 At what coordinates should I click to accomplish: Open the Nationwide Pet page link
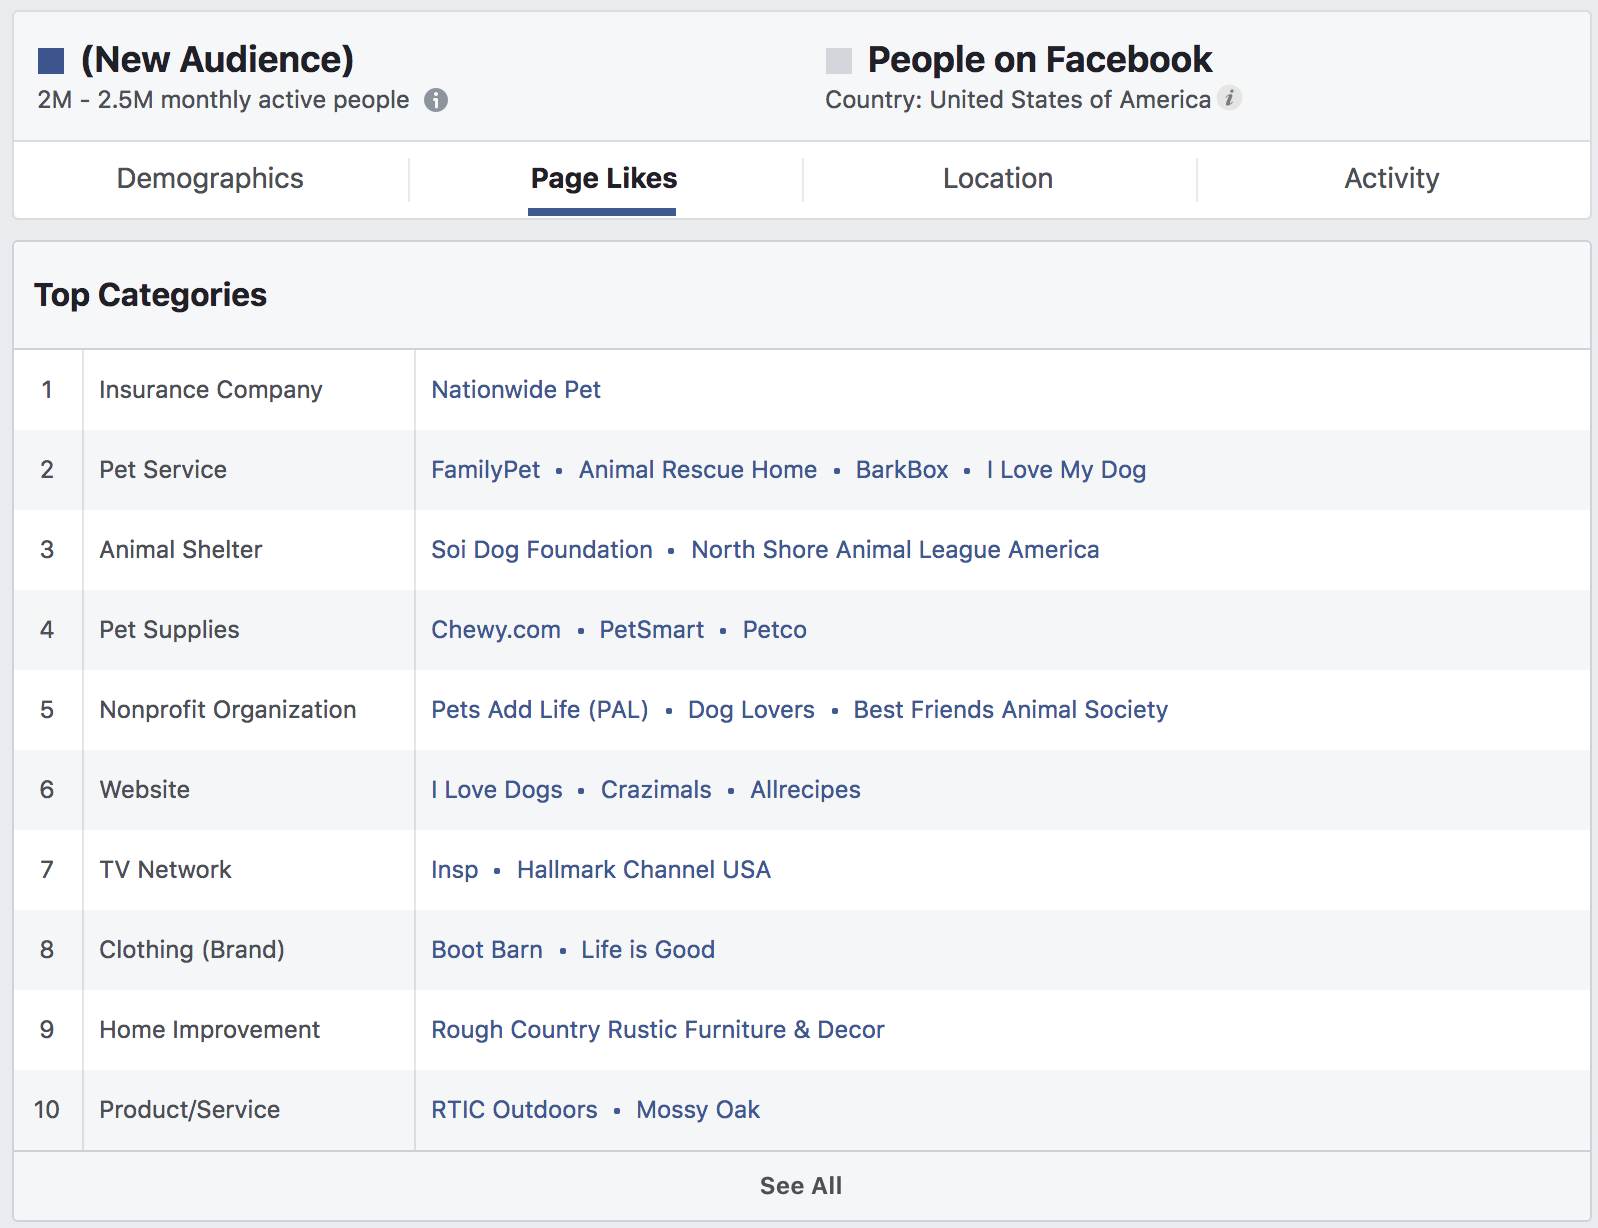coord(516,390)
